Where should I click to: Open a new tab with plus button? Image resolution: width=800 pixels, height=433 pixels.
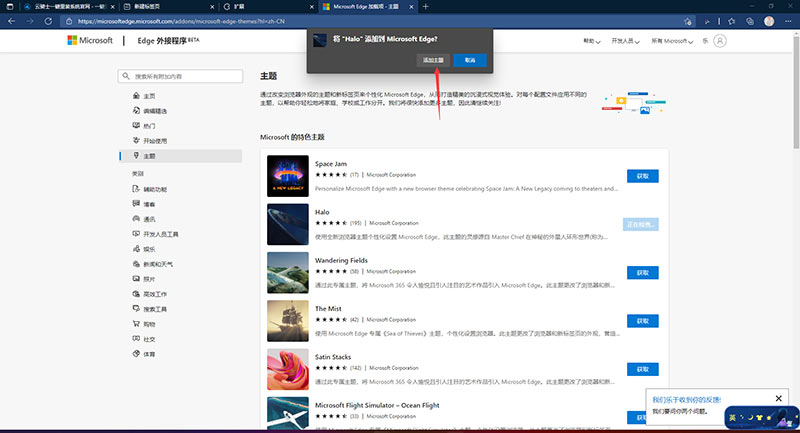click(x=426, y=7)
